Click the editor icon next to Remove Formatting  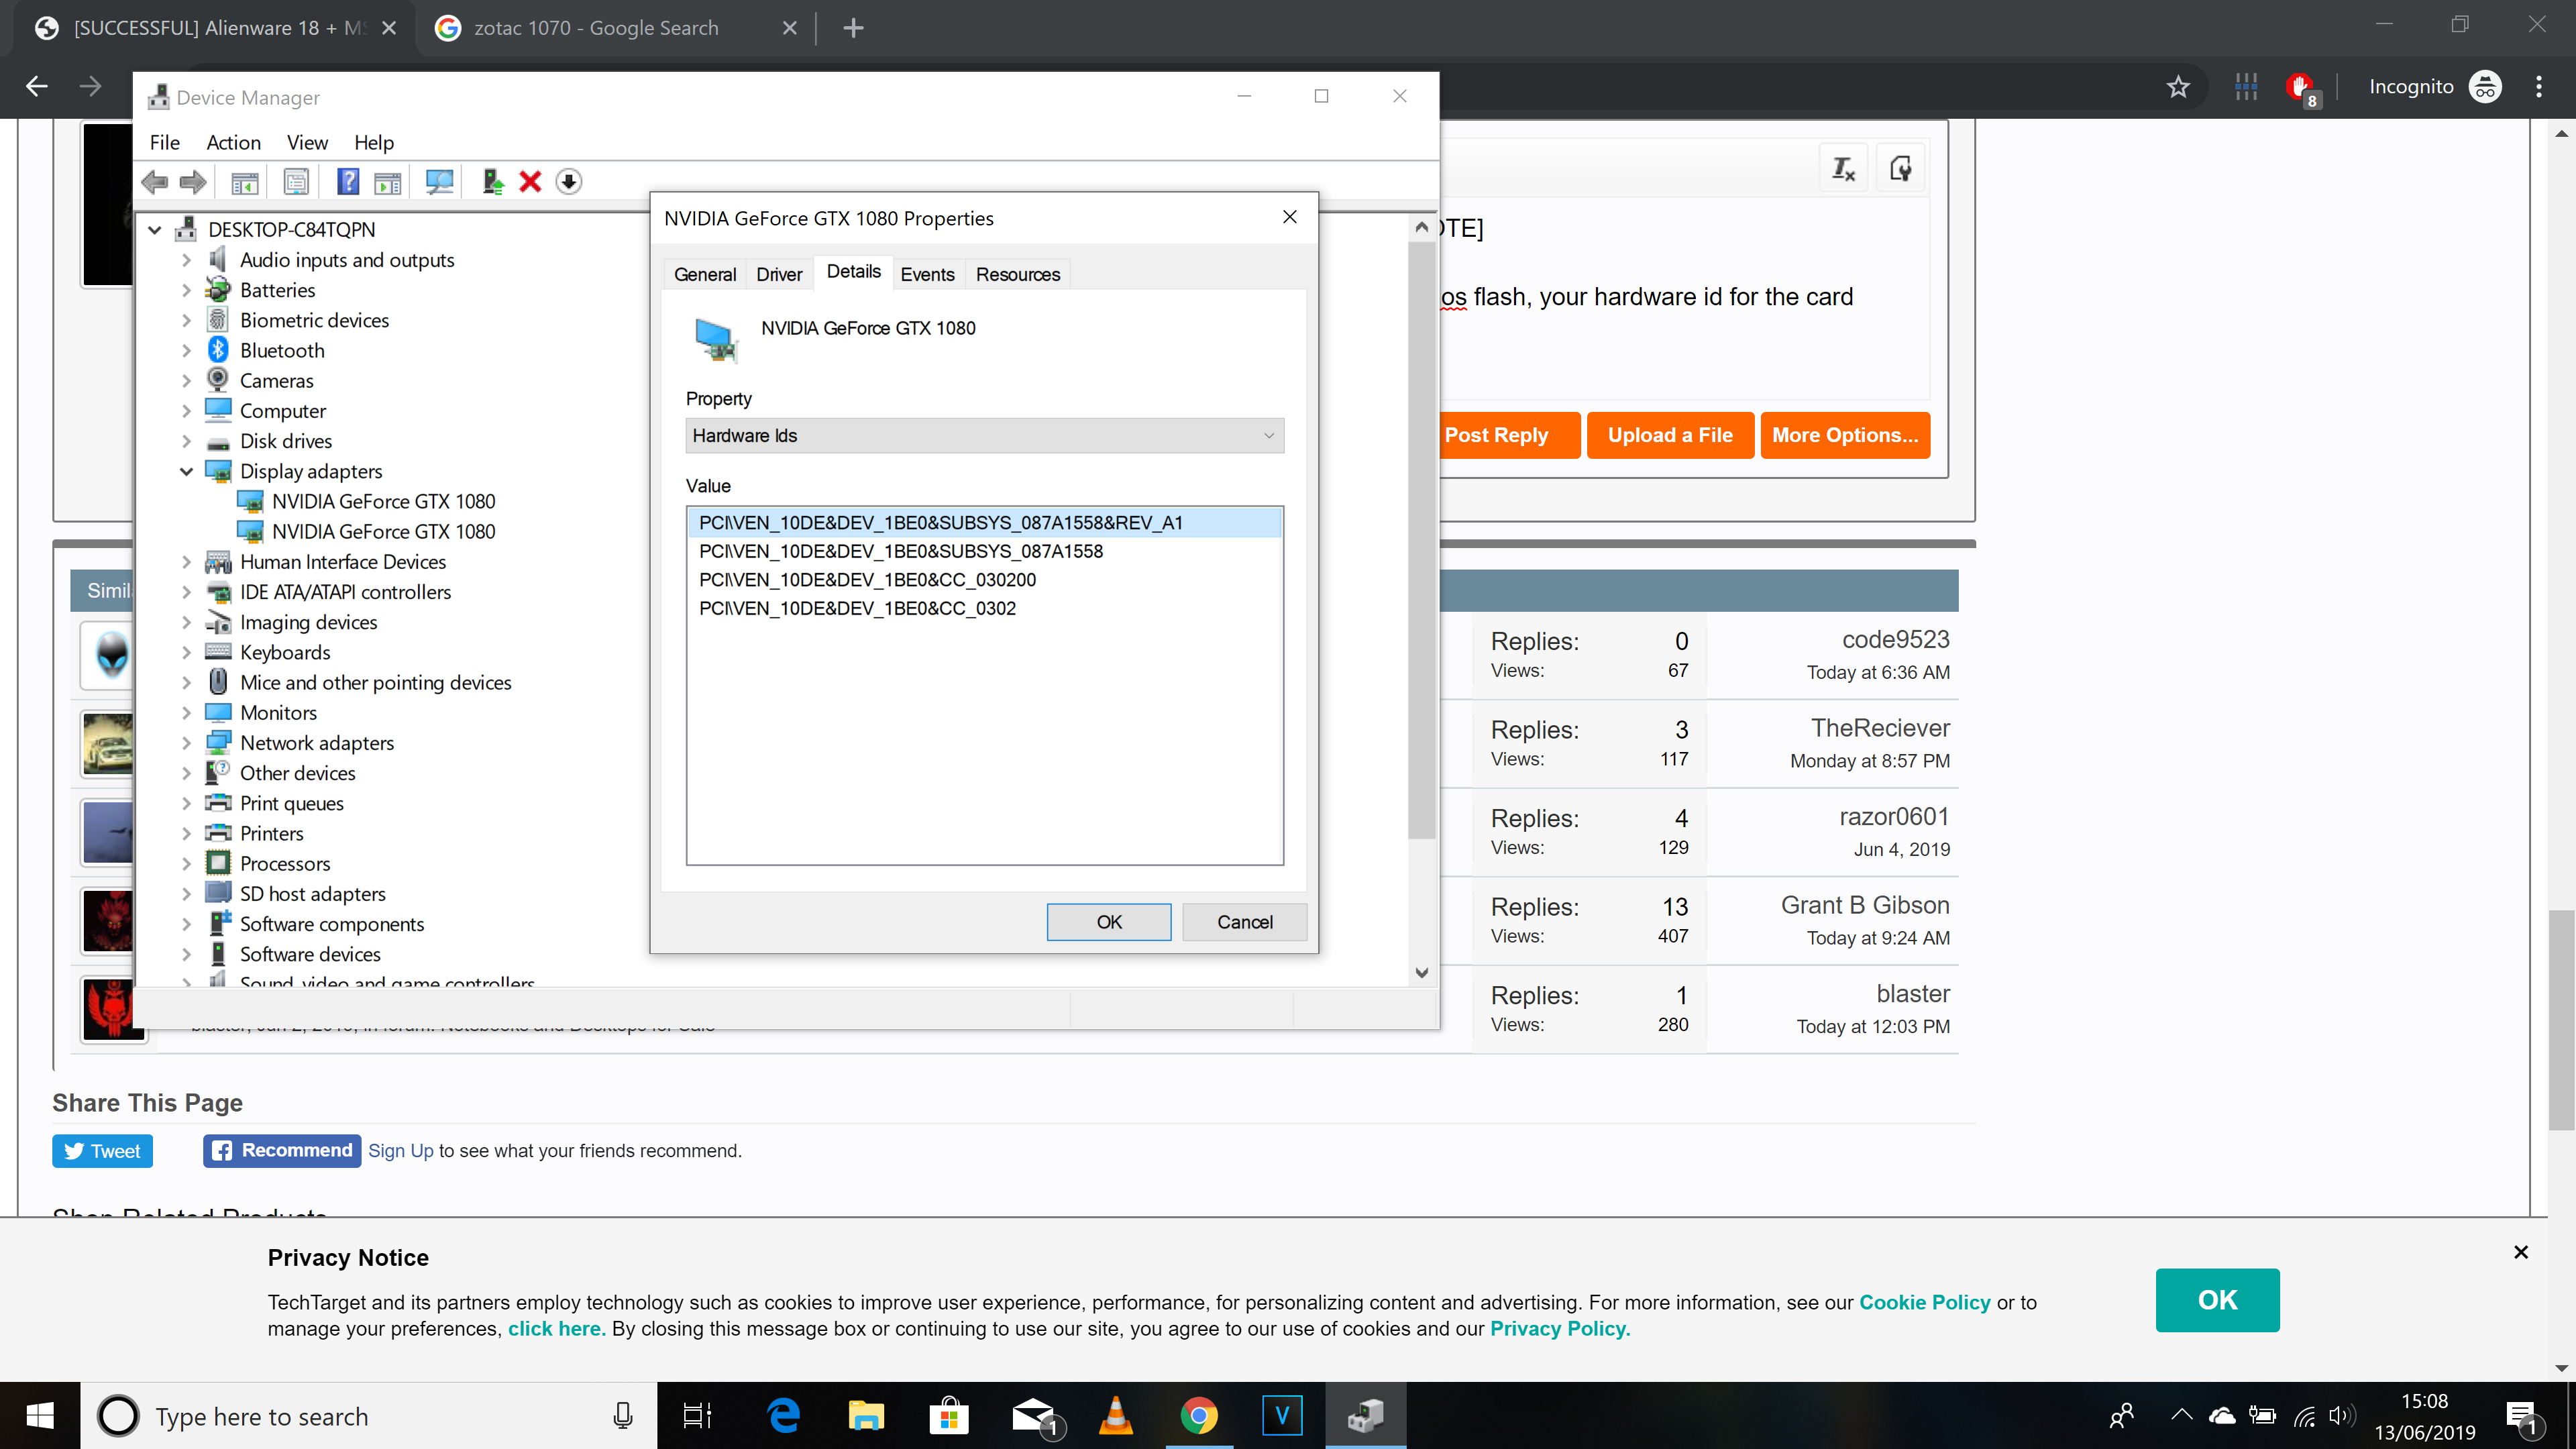[x=1901, y=168]
